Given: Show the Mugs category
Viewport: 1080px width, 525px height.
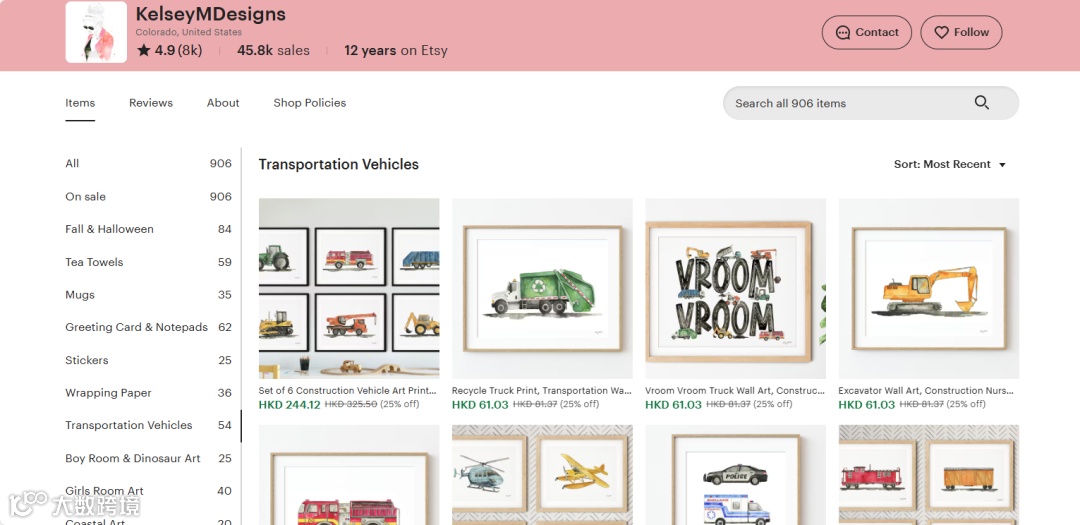Looking at the screenshot, I should coord(80,295).
